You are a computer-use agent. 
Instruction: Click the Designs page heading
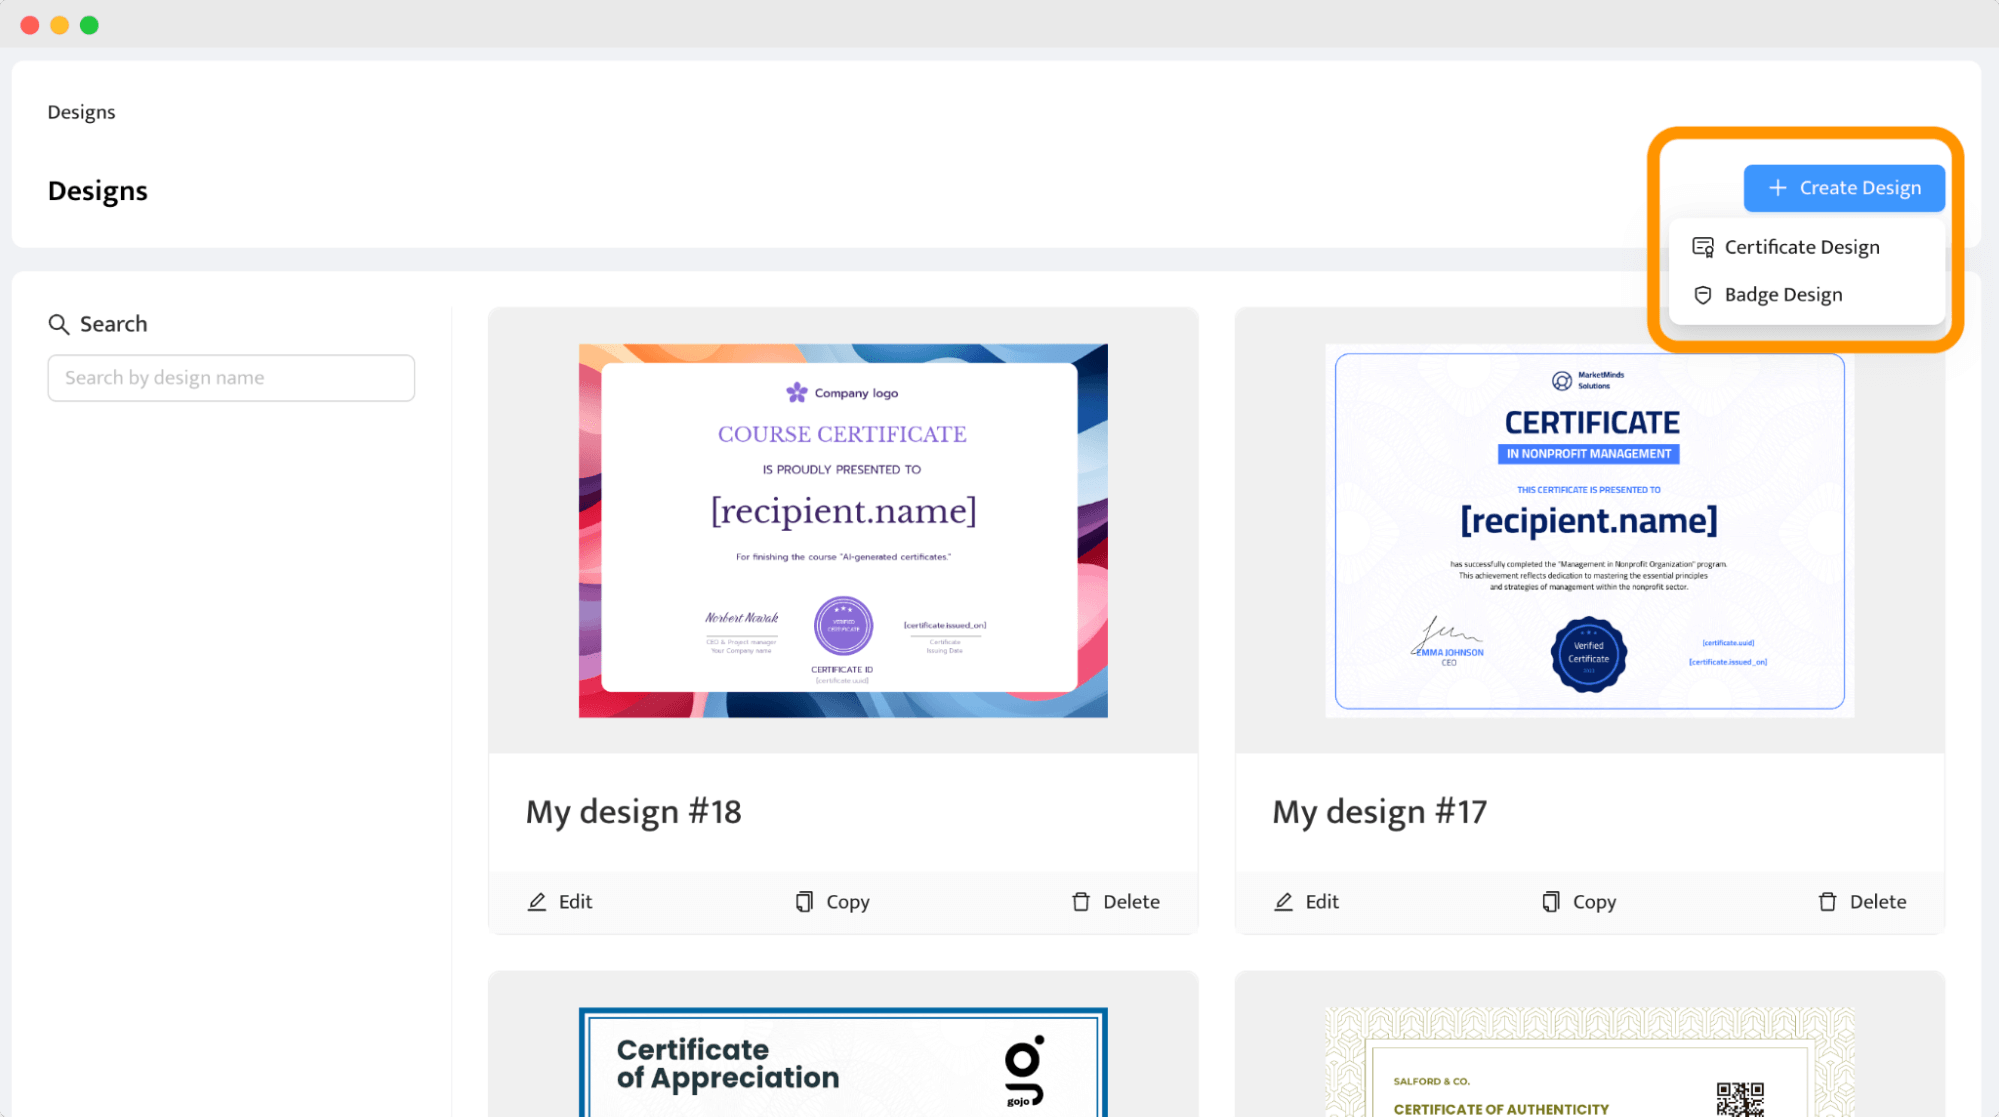tap(98, 191)
